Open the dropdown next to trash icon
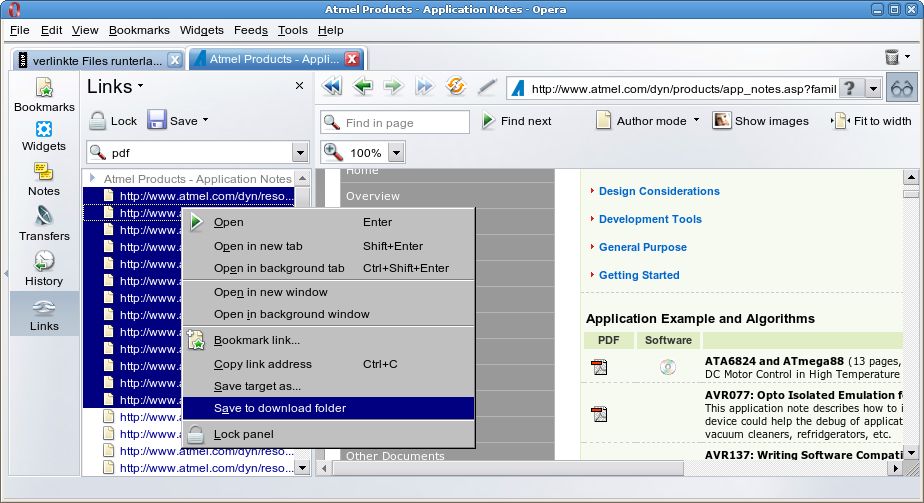The image size is (924, 503). (908, 57)
